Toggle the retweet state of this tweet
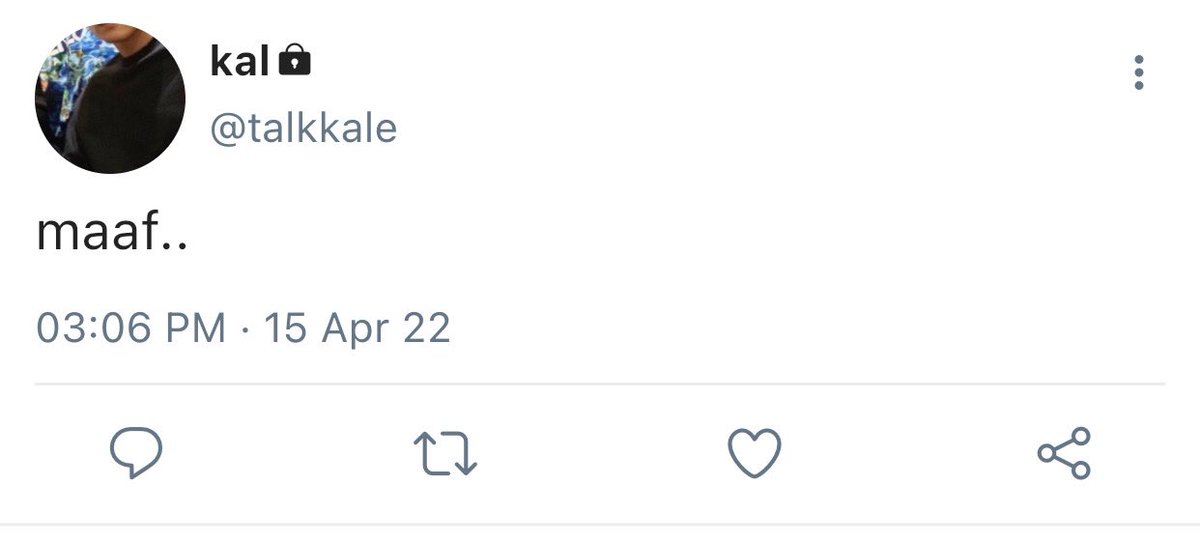Viewport: 1200px width, 542px height. [445, 455]
